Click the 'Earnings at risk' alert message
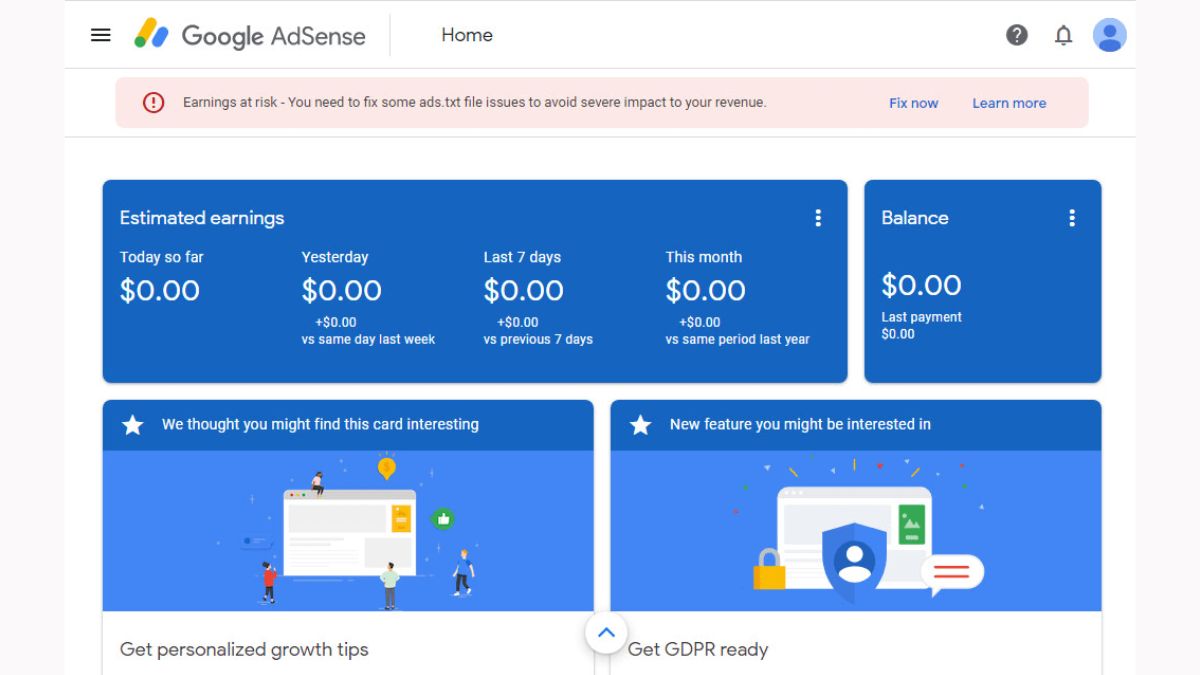 474,102
